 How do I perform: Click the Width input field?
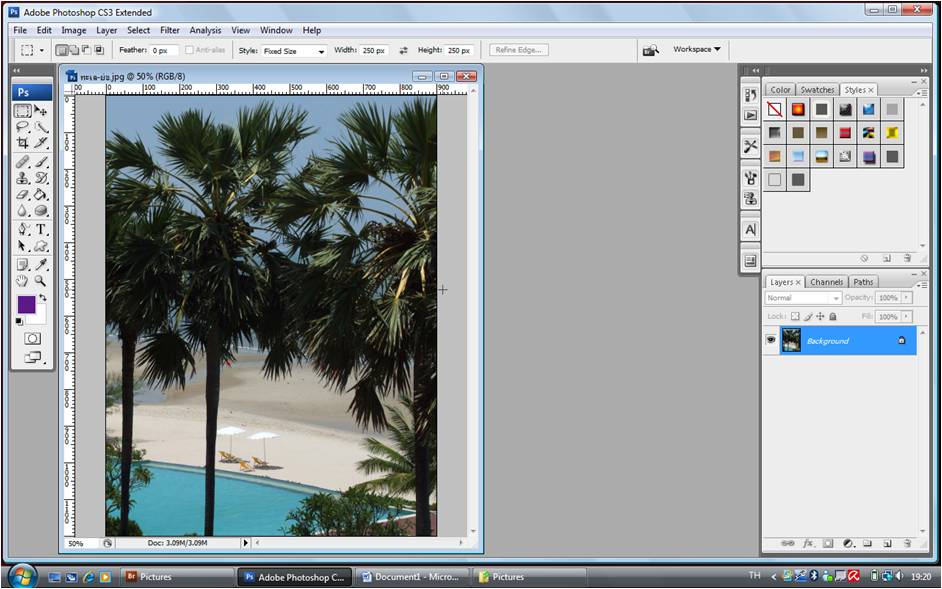[x=374, y=50]
